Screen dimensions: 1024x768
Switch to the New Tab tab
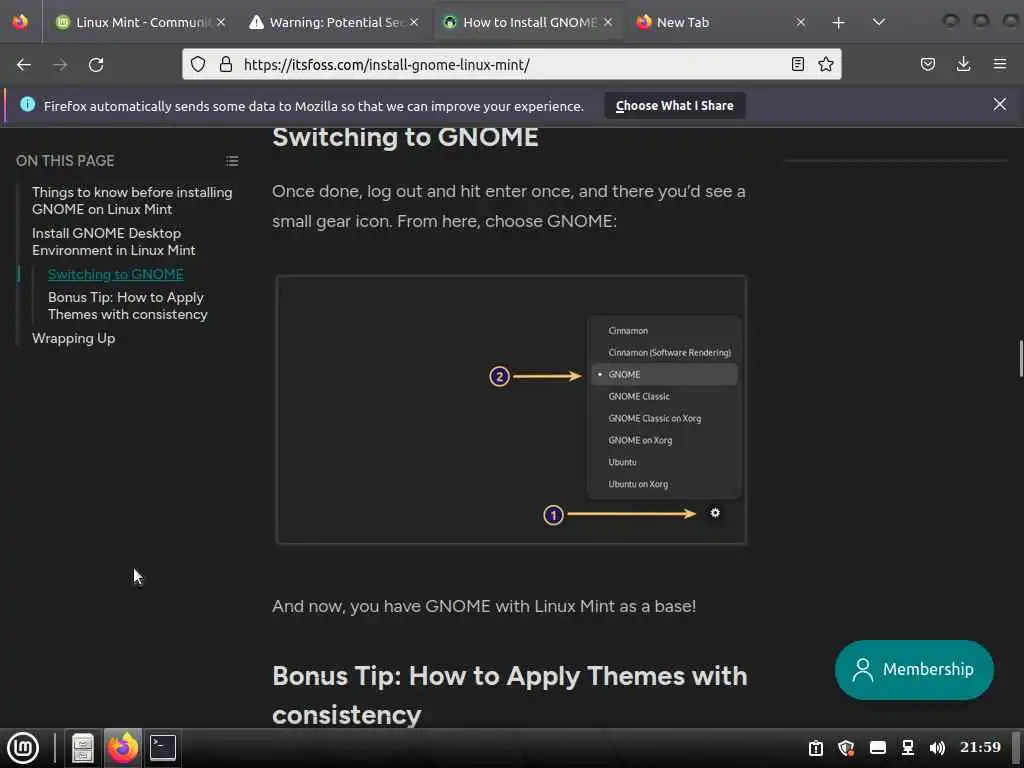click(x=722, y=22)
